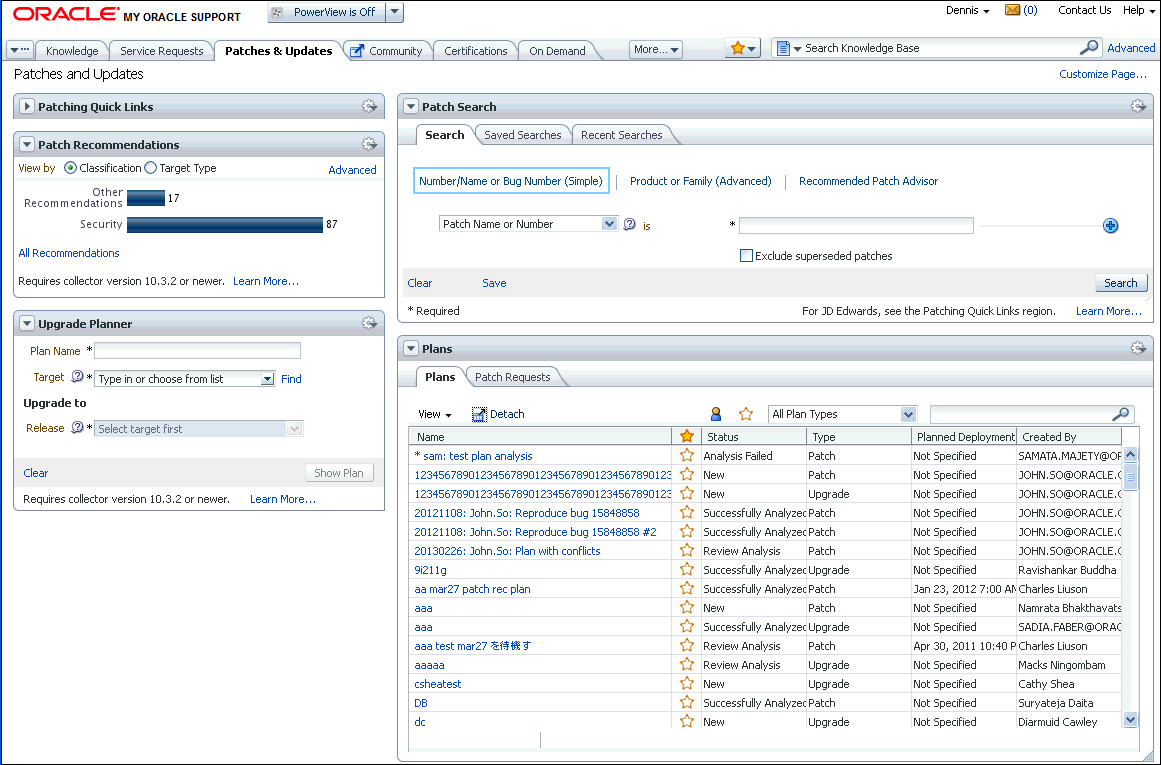Open the View menu in Plans

[x=435, y=414]
